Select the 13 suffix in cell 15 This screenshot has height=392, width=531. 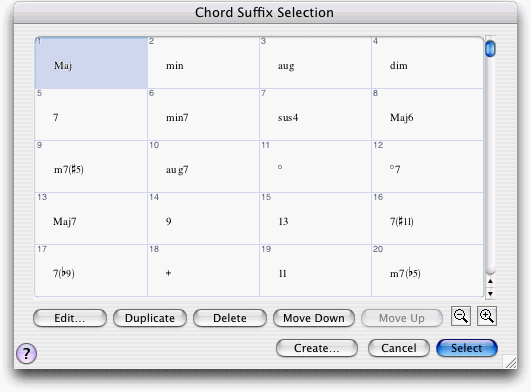coord(315,219)
